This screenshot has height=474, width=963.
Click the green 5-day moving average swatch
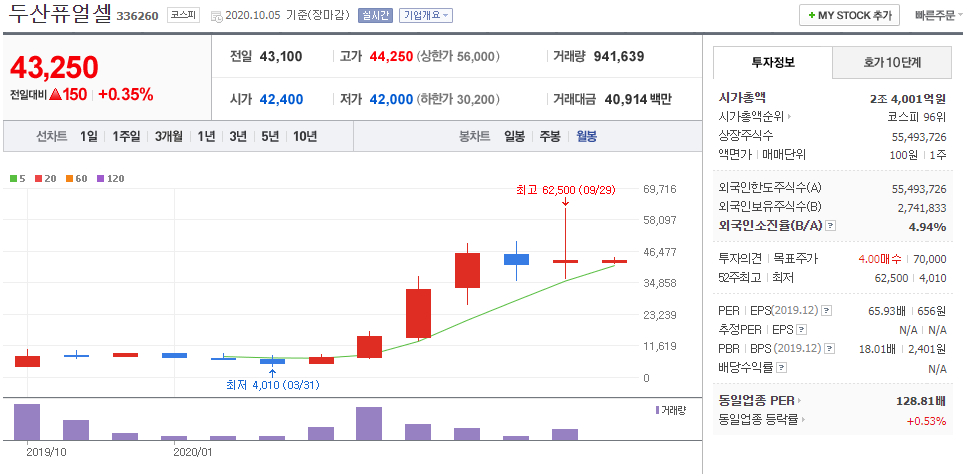[14, 179]
